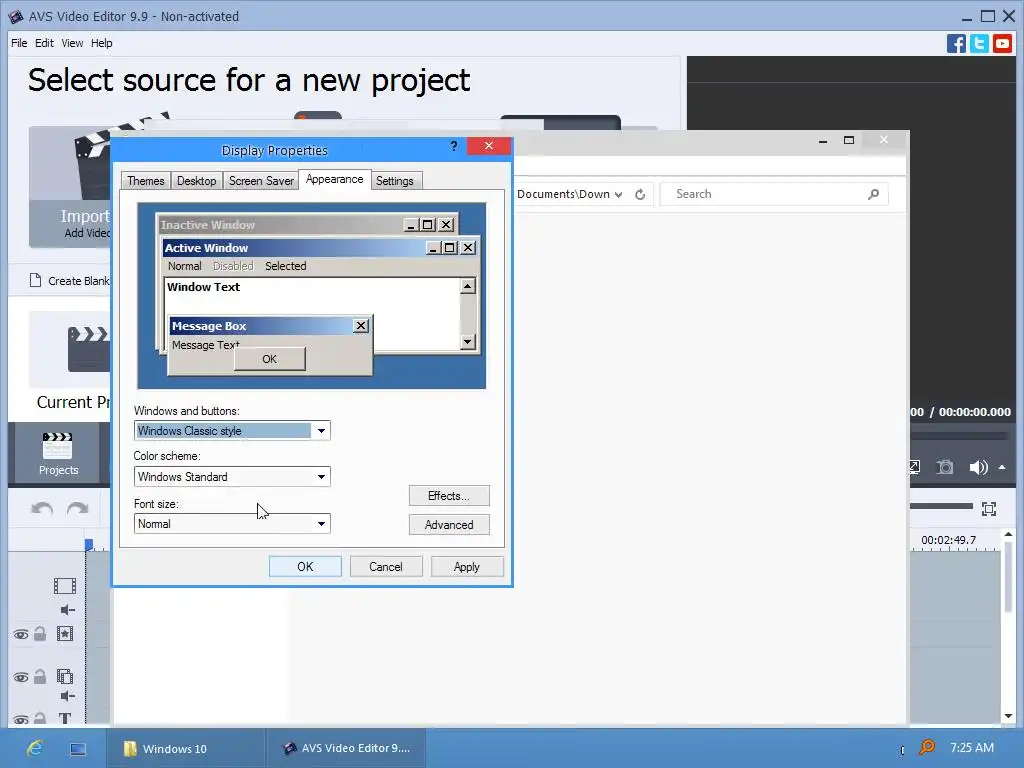Mute the preview using speaker icon
1024x768 pixels.
[978, 467]
